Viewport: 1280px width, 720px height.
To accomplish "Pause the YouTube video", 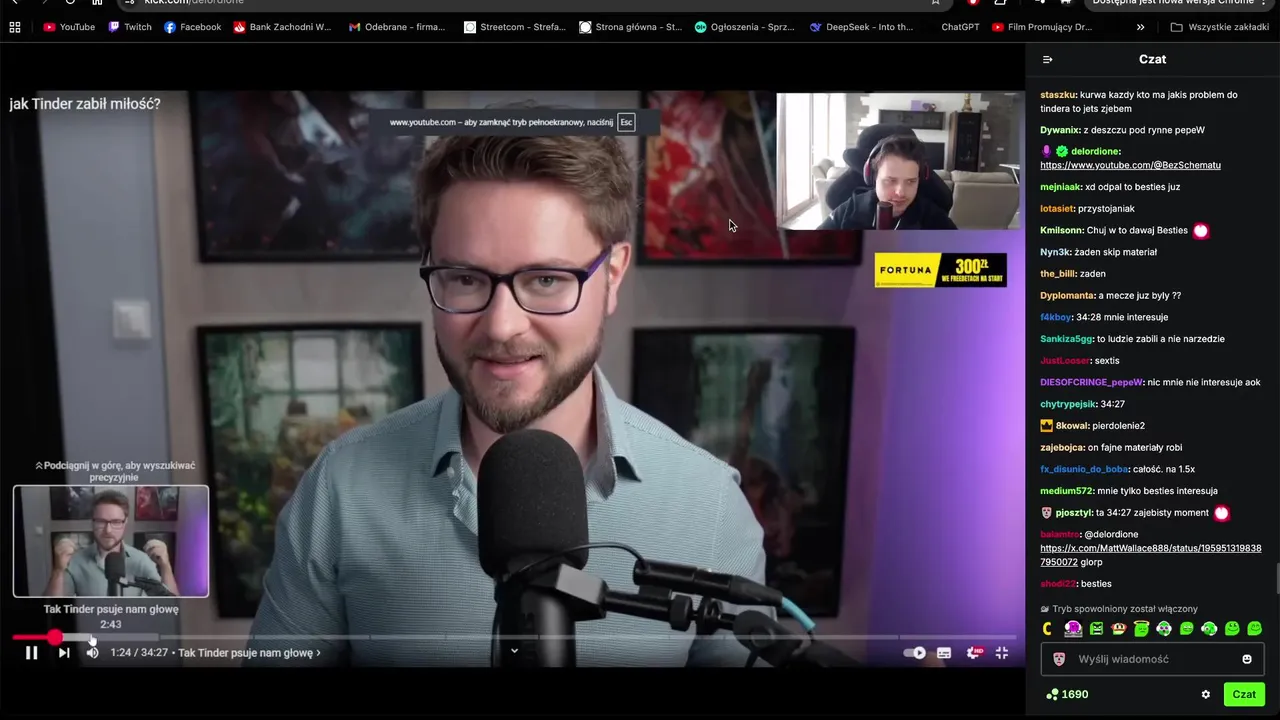I will 31,653.
